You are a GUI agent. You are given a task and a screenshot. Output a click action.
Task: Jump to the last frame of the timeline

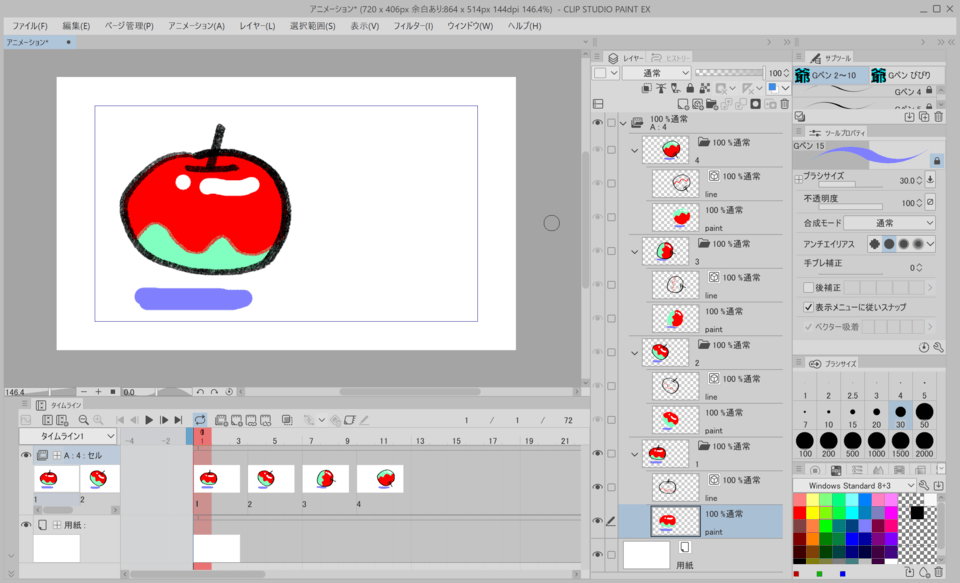[x=178, y=420]
